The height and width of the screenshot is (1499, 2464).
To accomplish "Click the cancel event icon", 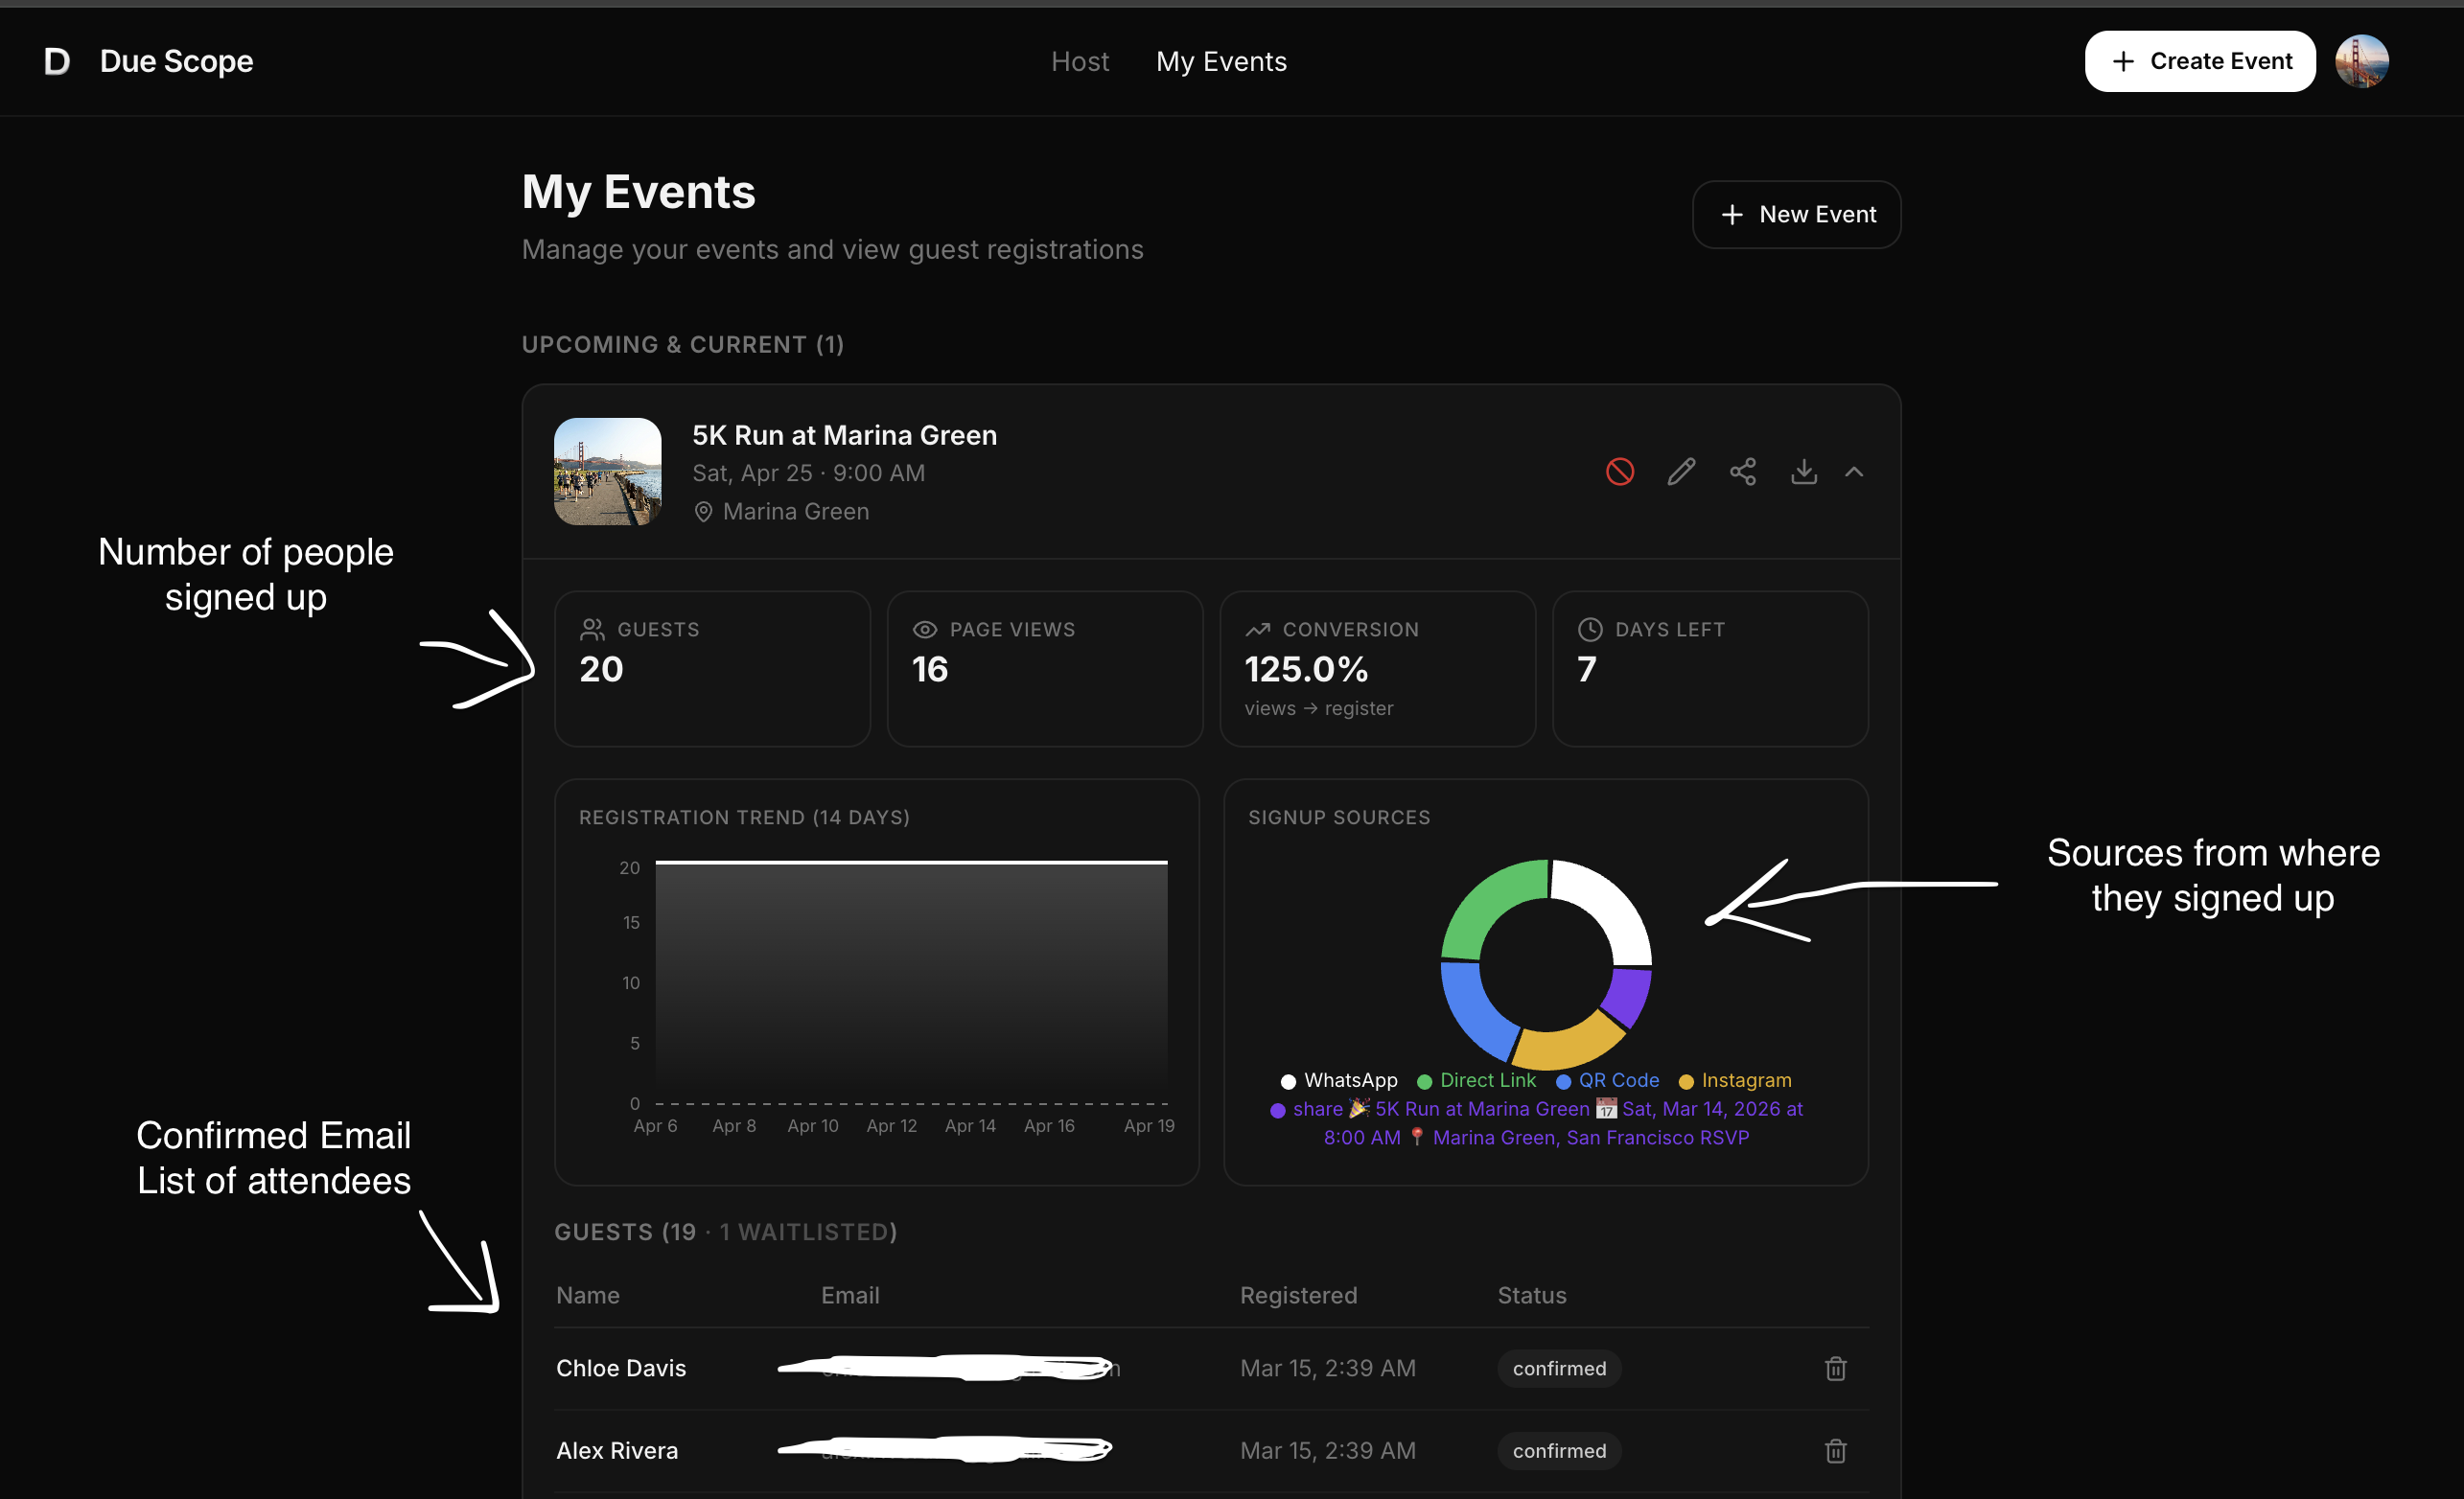I will (1619, 472).
